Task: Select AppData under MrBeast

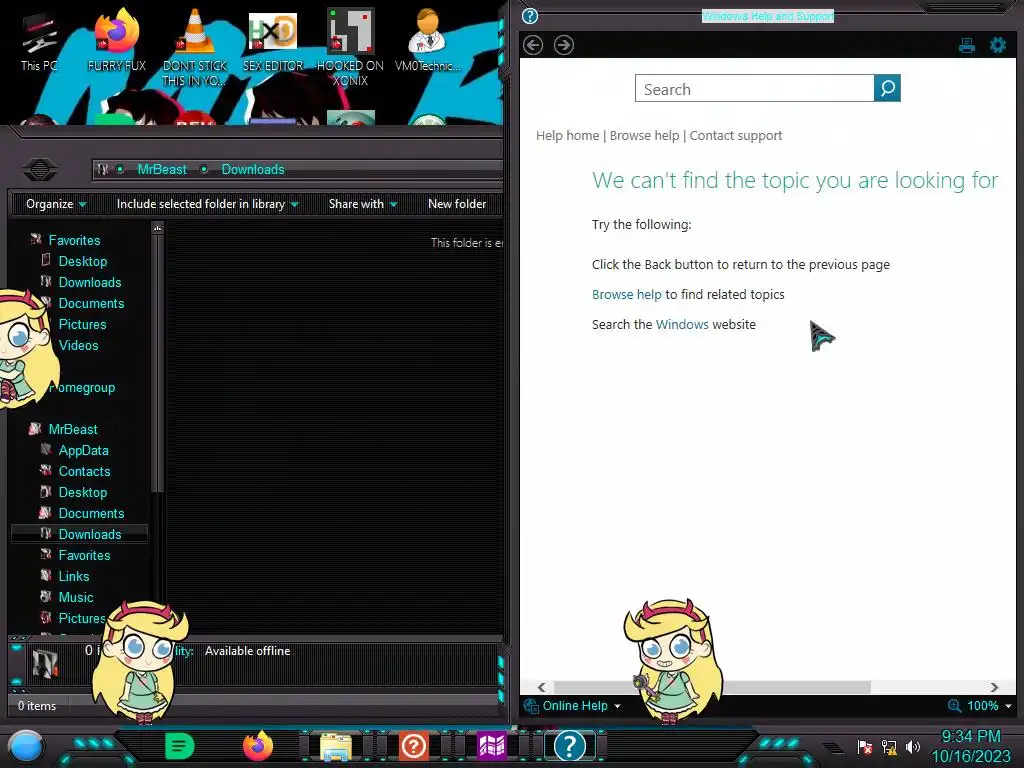Action: pyautogui.click(x=84, y=450)
